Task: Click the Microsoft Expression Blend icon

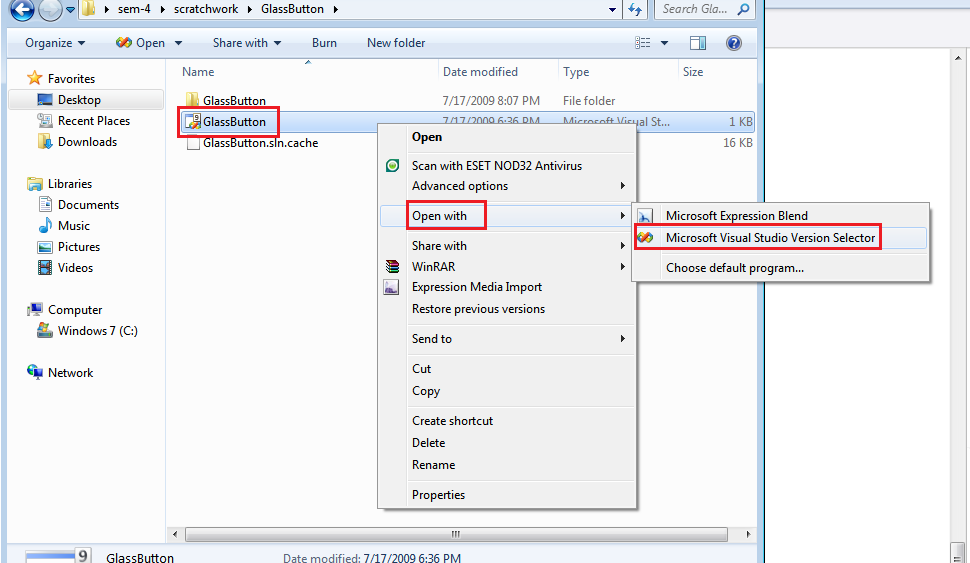Action: [646, 216]
